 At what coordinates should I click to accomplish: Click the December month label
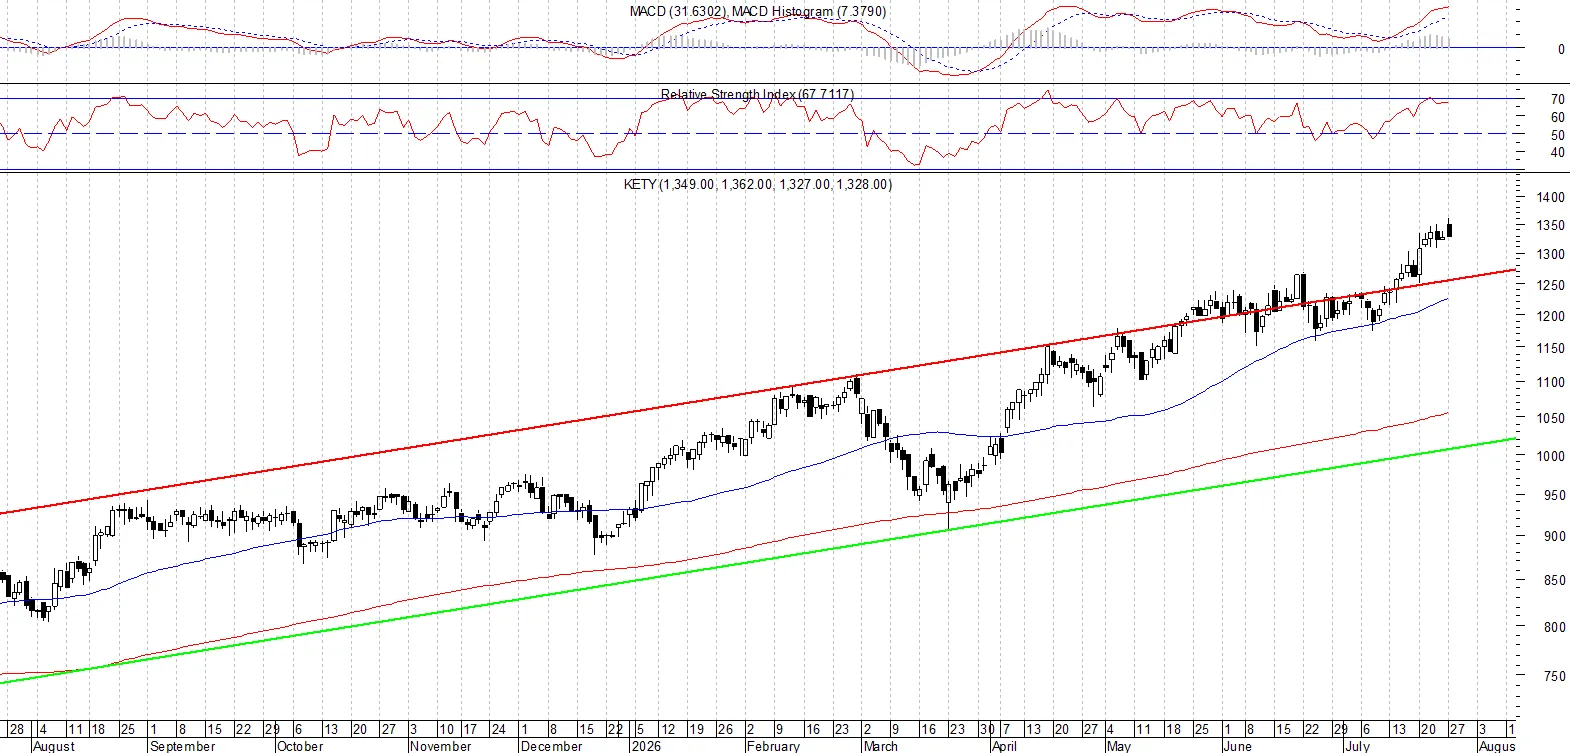click(x=552, y=746)
